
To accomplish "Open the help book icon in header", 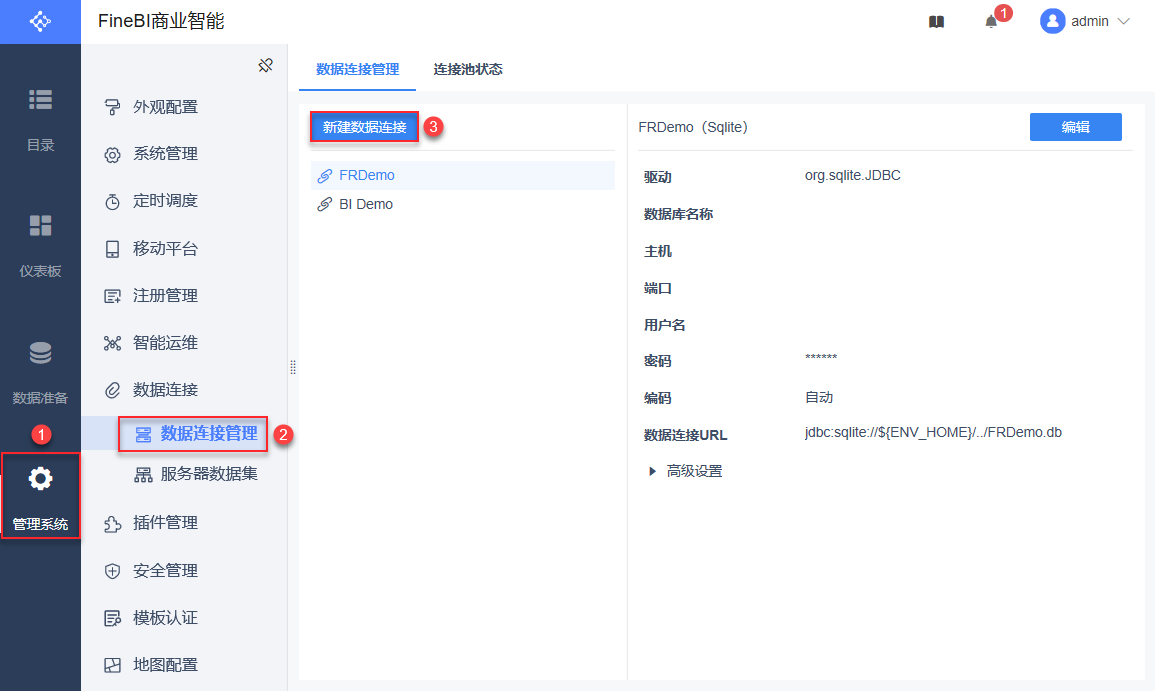I will click(x=936, y=22).
